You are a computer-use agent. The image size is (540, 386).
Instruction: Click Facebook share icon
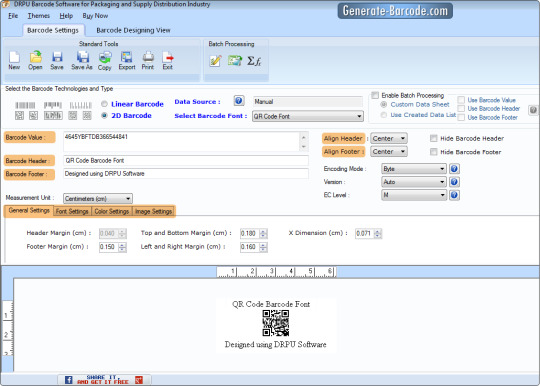point(69,380)
